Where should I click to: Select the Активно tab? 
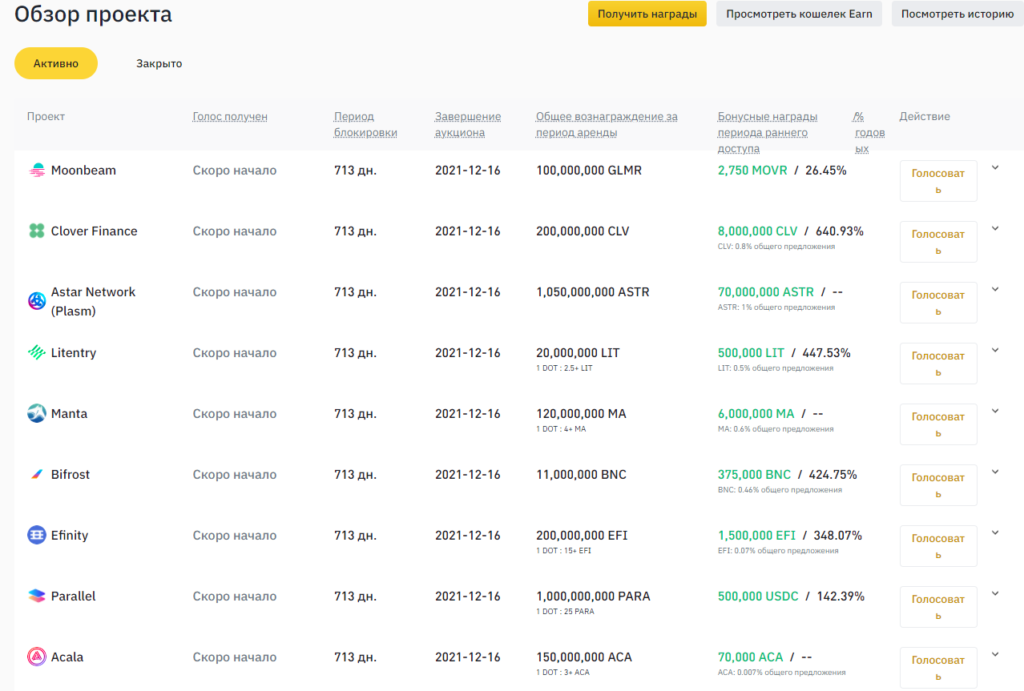pos(56,63)
